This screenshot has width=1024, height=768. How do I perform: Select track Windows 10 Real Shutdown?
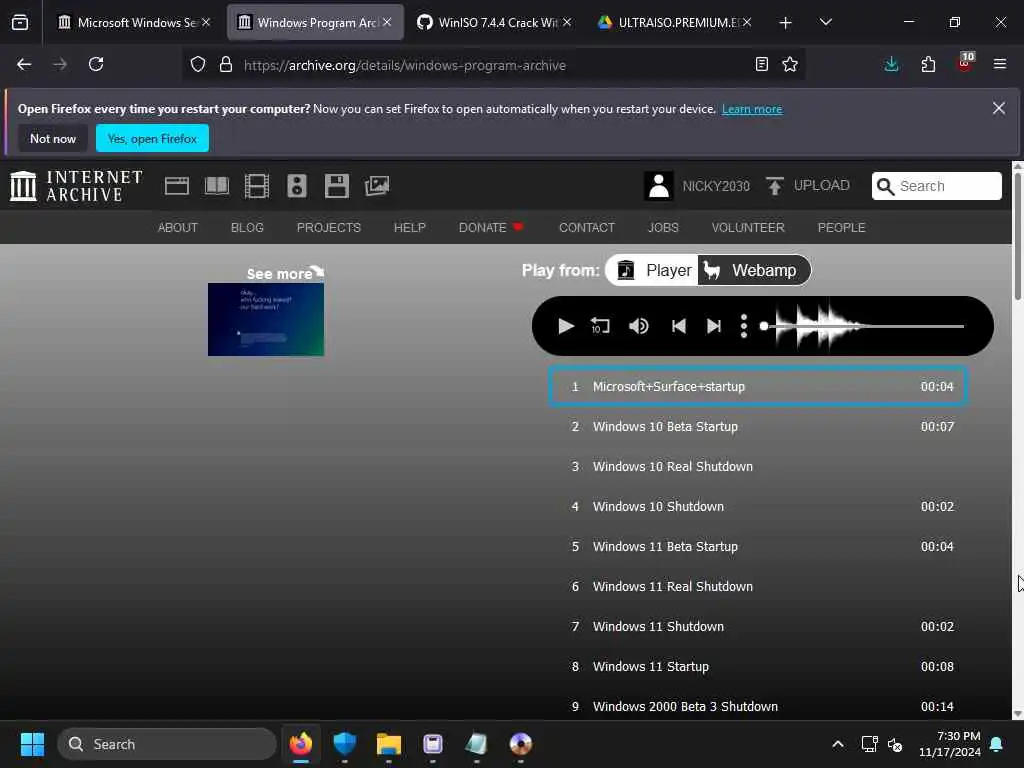[758, 466]
